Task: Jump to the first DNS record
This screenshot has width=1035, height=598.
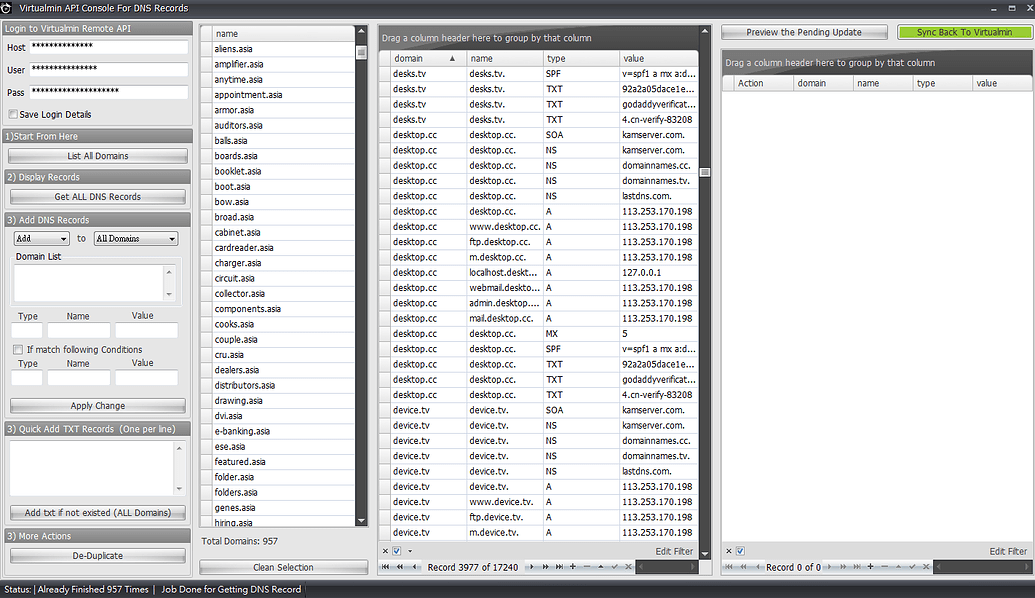Action: pos(385,567)
